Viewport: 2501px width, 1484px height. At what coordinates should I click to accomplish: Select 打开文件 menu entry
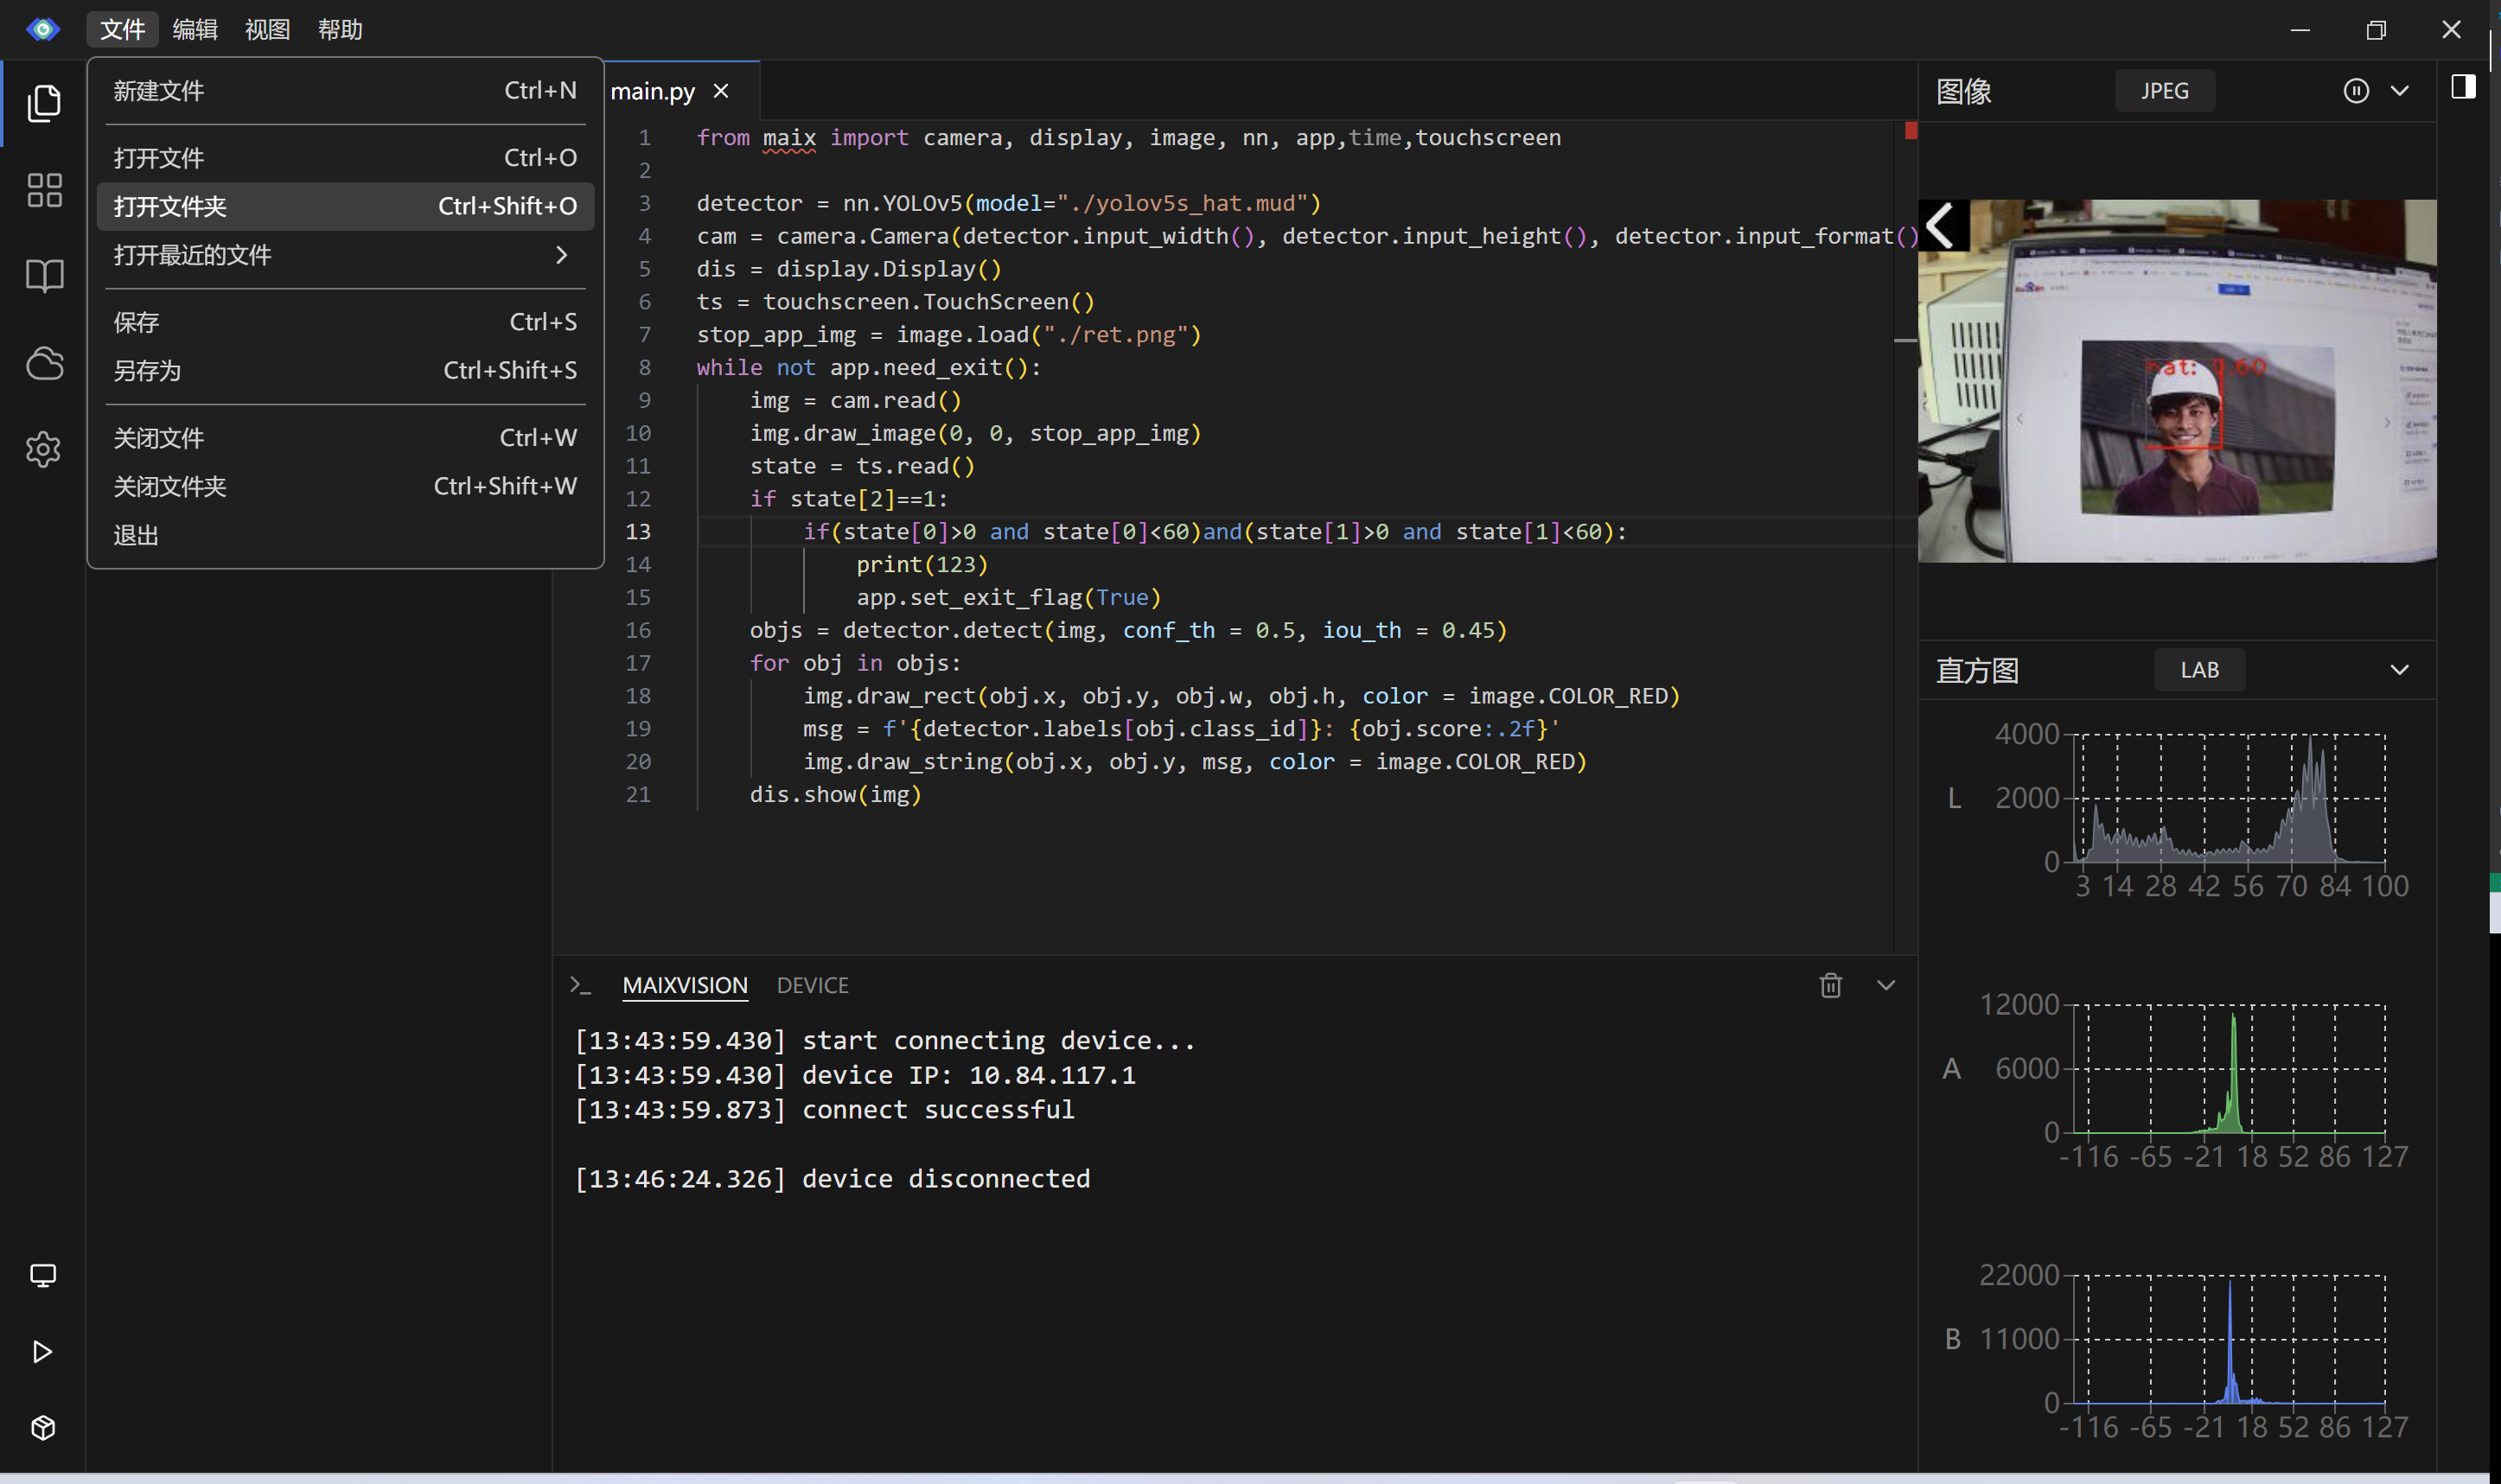pyautogui.click(x=345, y=158)
